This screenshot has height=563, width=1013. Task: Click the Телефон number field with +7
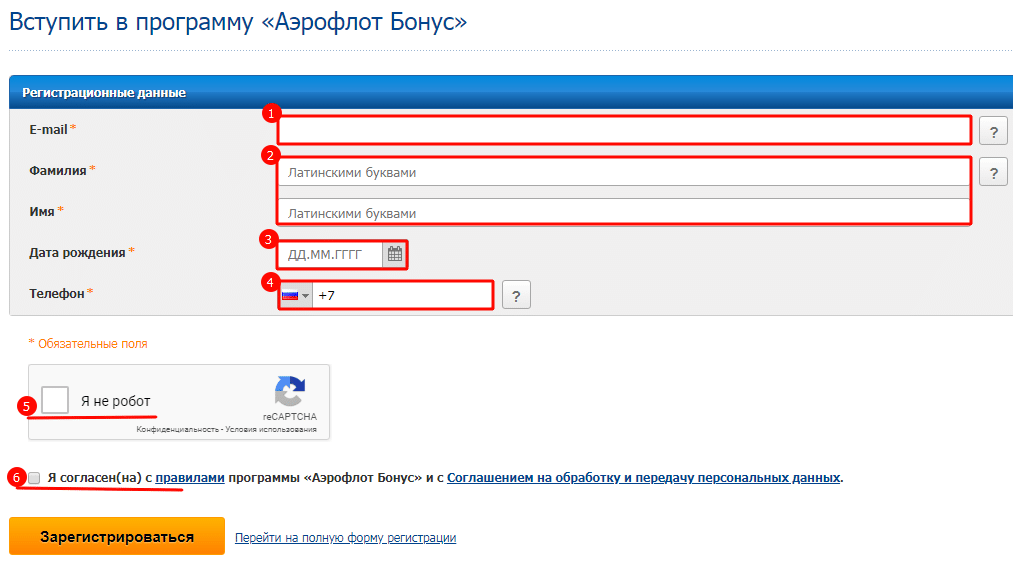pos(402,296)
